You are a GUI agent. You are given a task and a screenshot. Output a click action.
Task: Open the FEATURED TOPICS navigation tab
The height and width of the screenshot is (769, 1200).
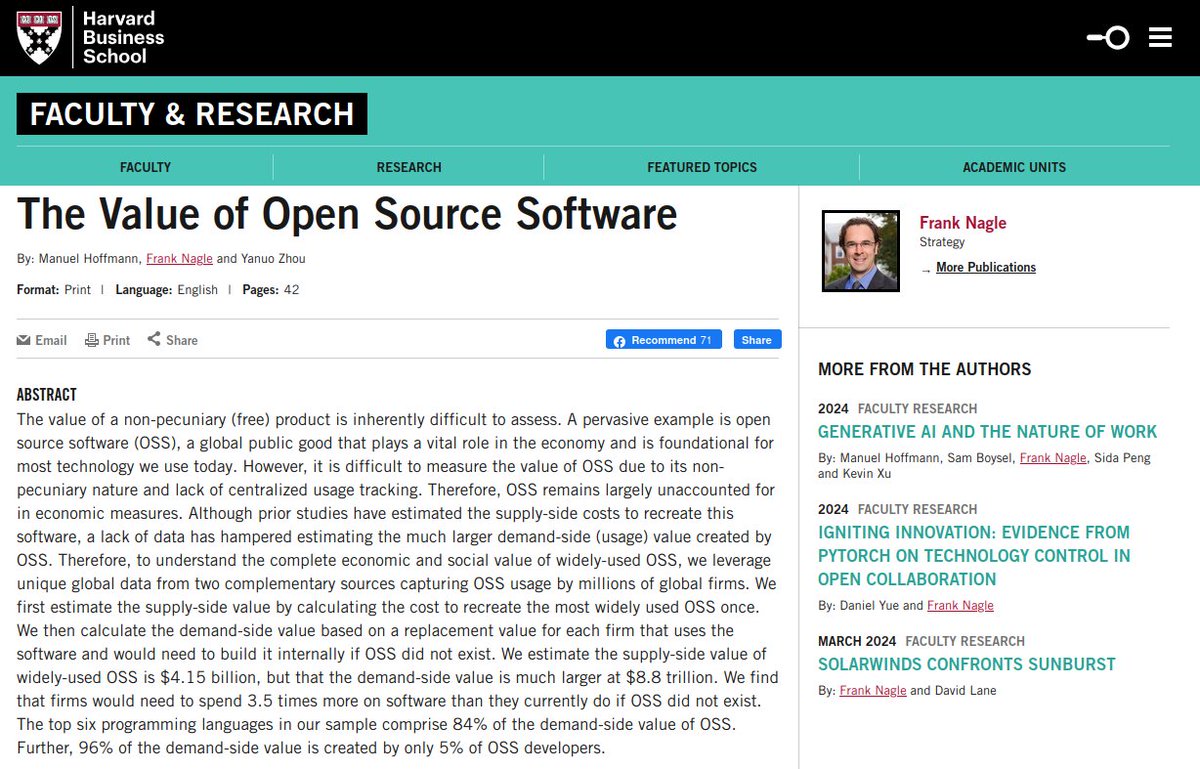(702, 167)
